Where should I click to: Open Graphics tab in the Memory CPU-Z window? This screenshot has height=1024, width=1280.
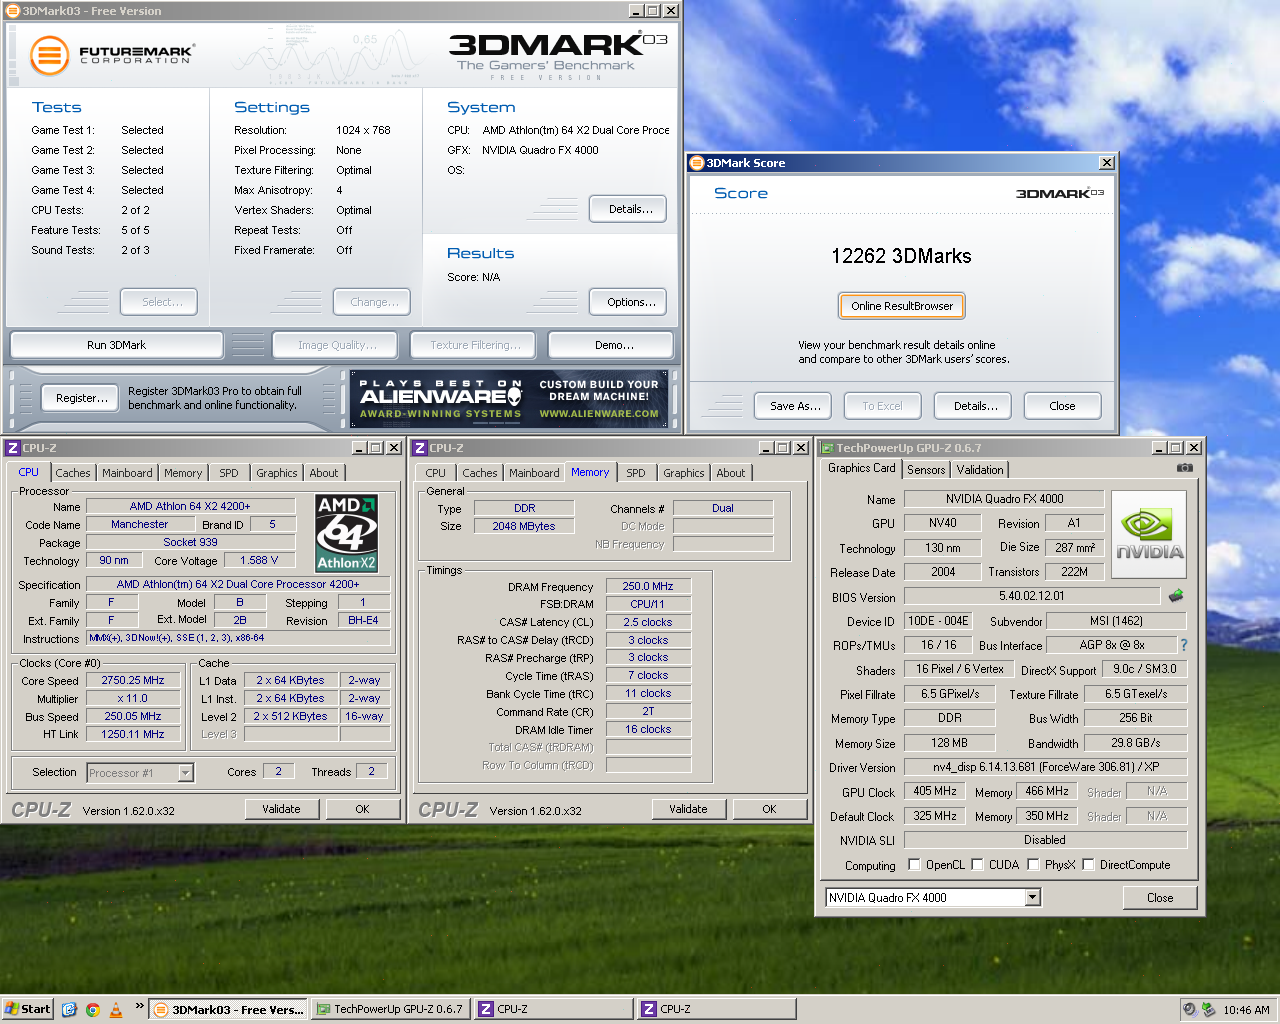[x=684, y=473]
